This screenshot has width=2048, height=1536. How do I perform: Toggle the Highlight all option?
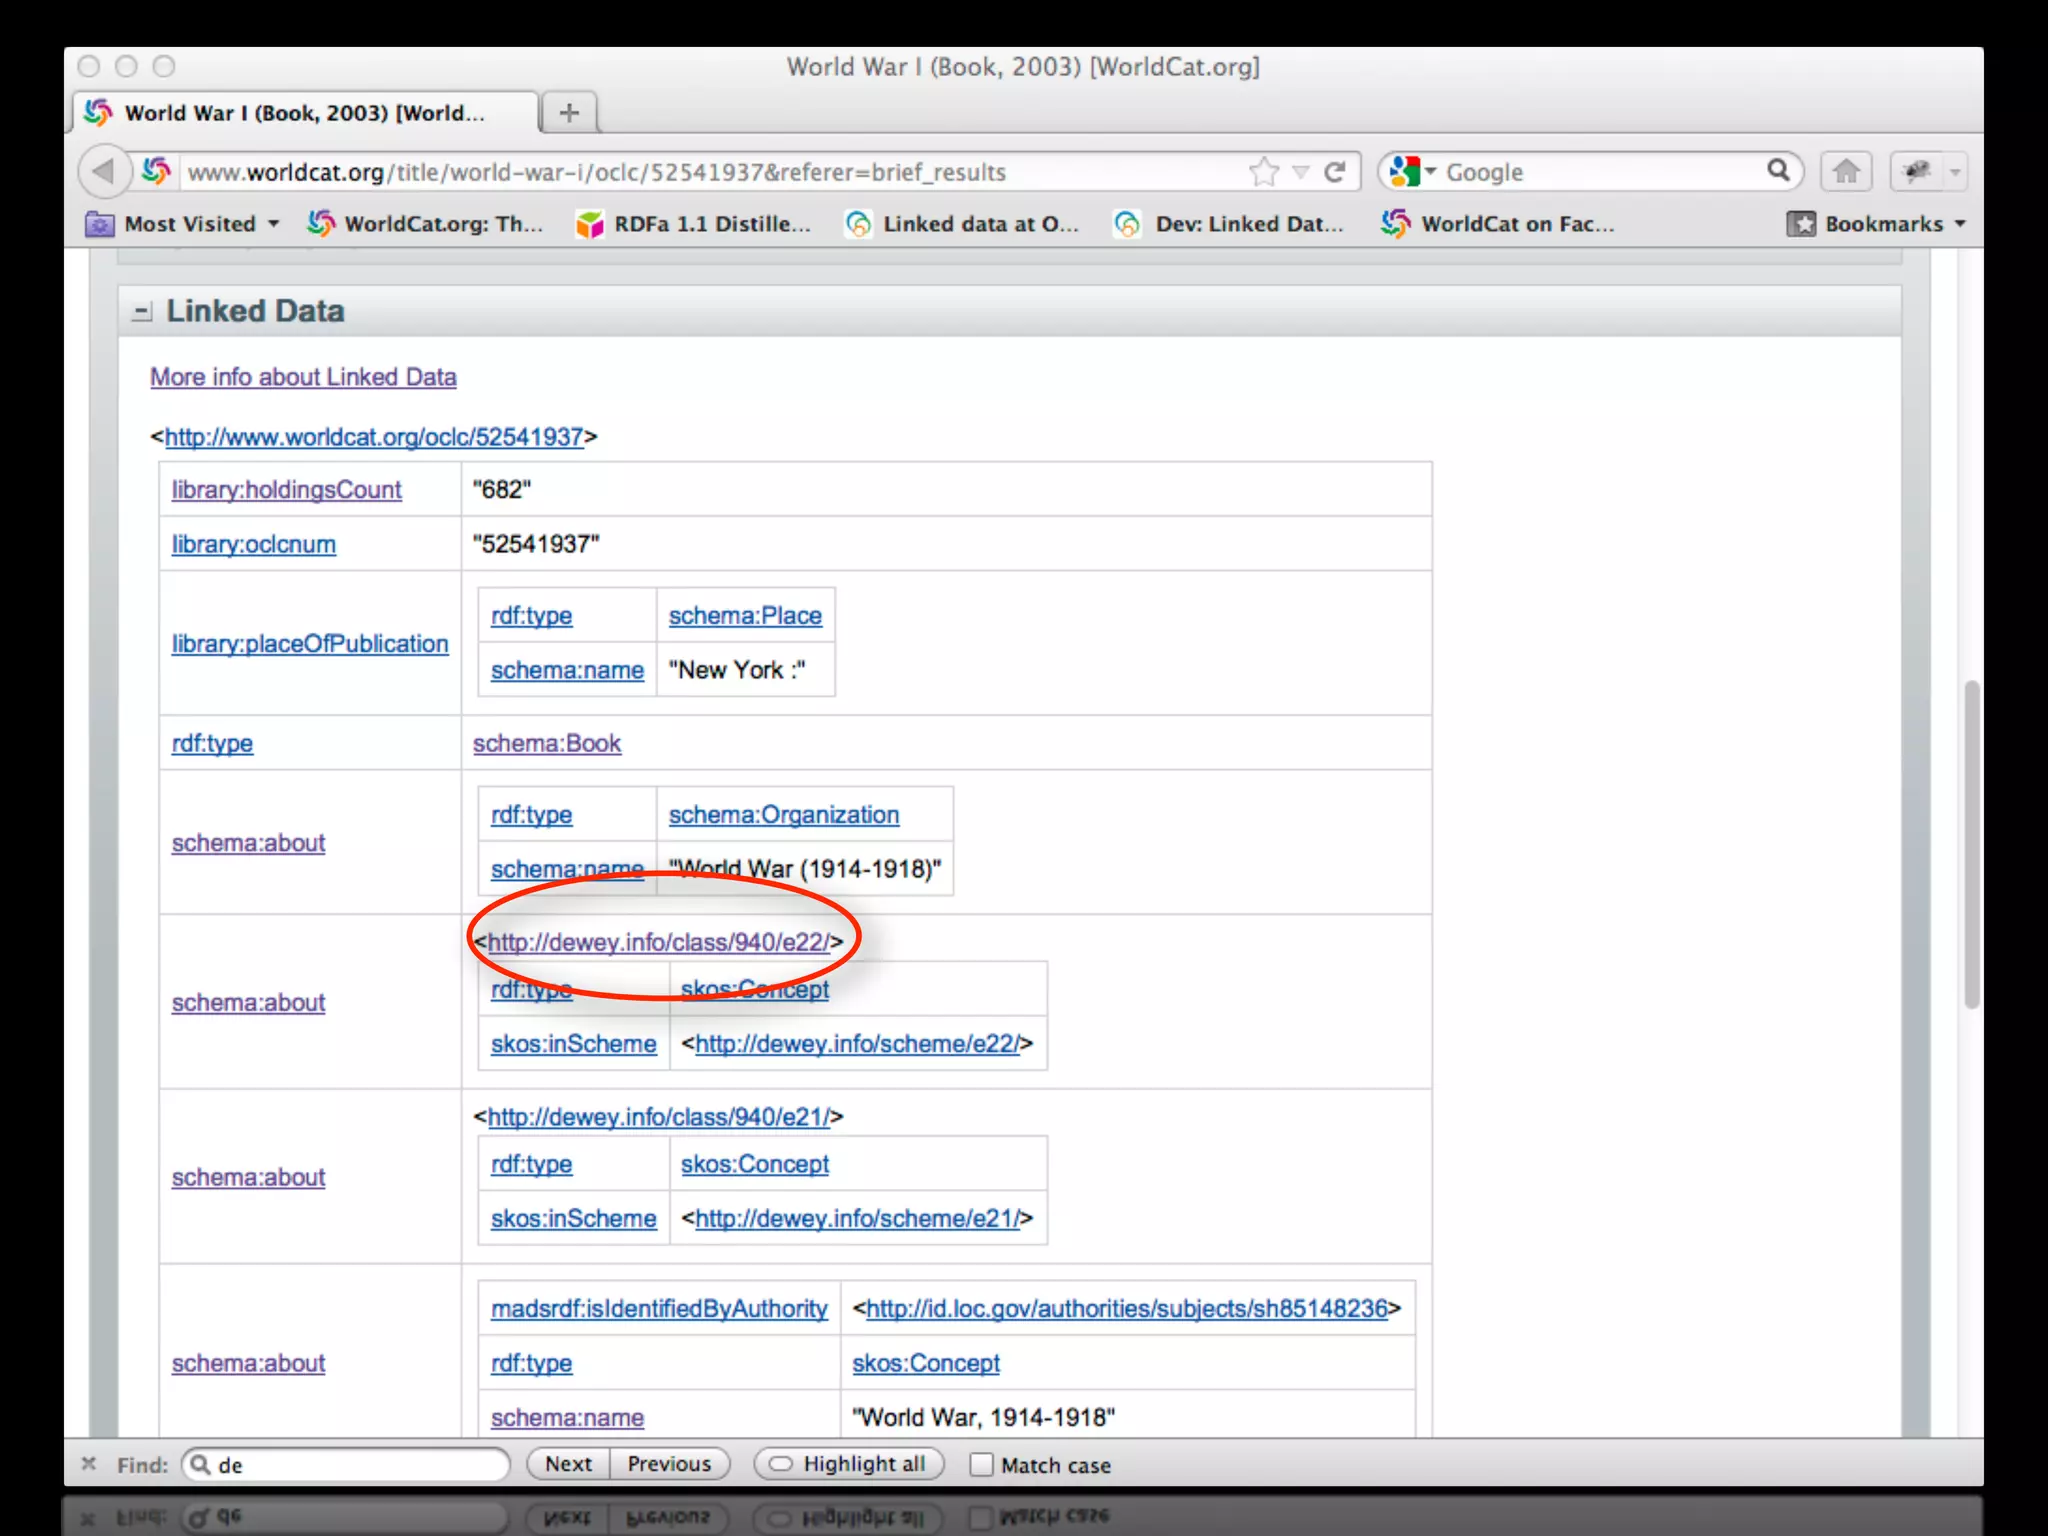(848, 1464)
